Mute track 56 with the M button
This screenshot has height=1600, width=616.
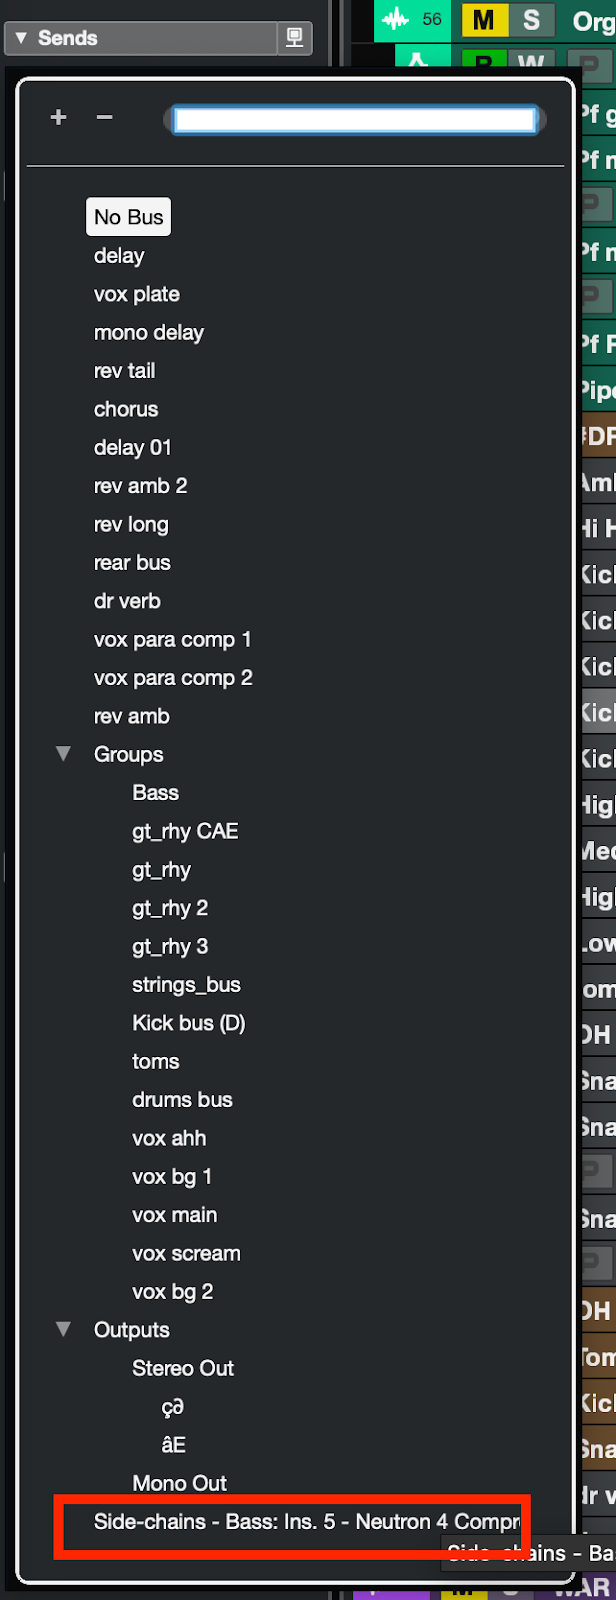(484, 19)
